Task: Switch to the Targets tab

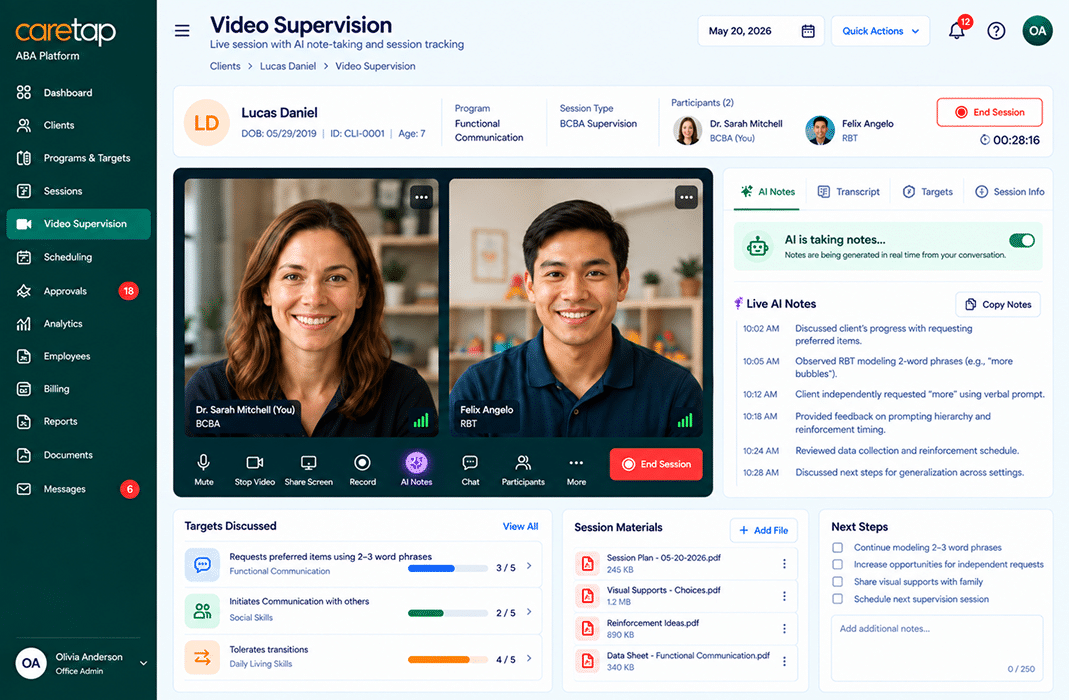Action: 928,192
